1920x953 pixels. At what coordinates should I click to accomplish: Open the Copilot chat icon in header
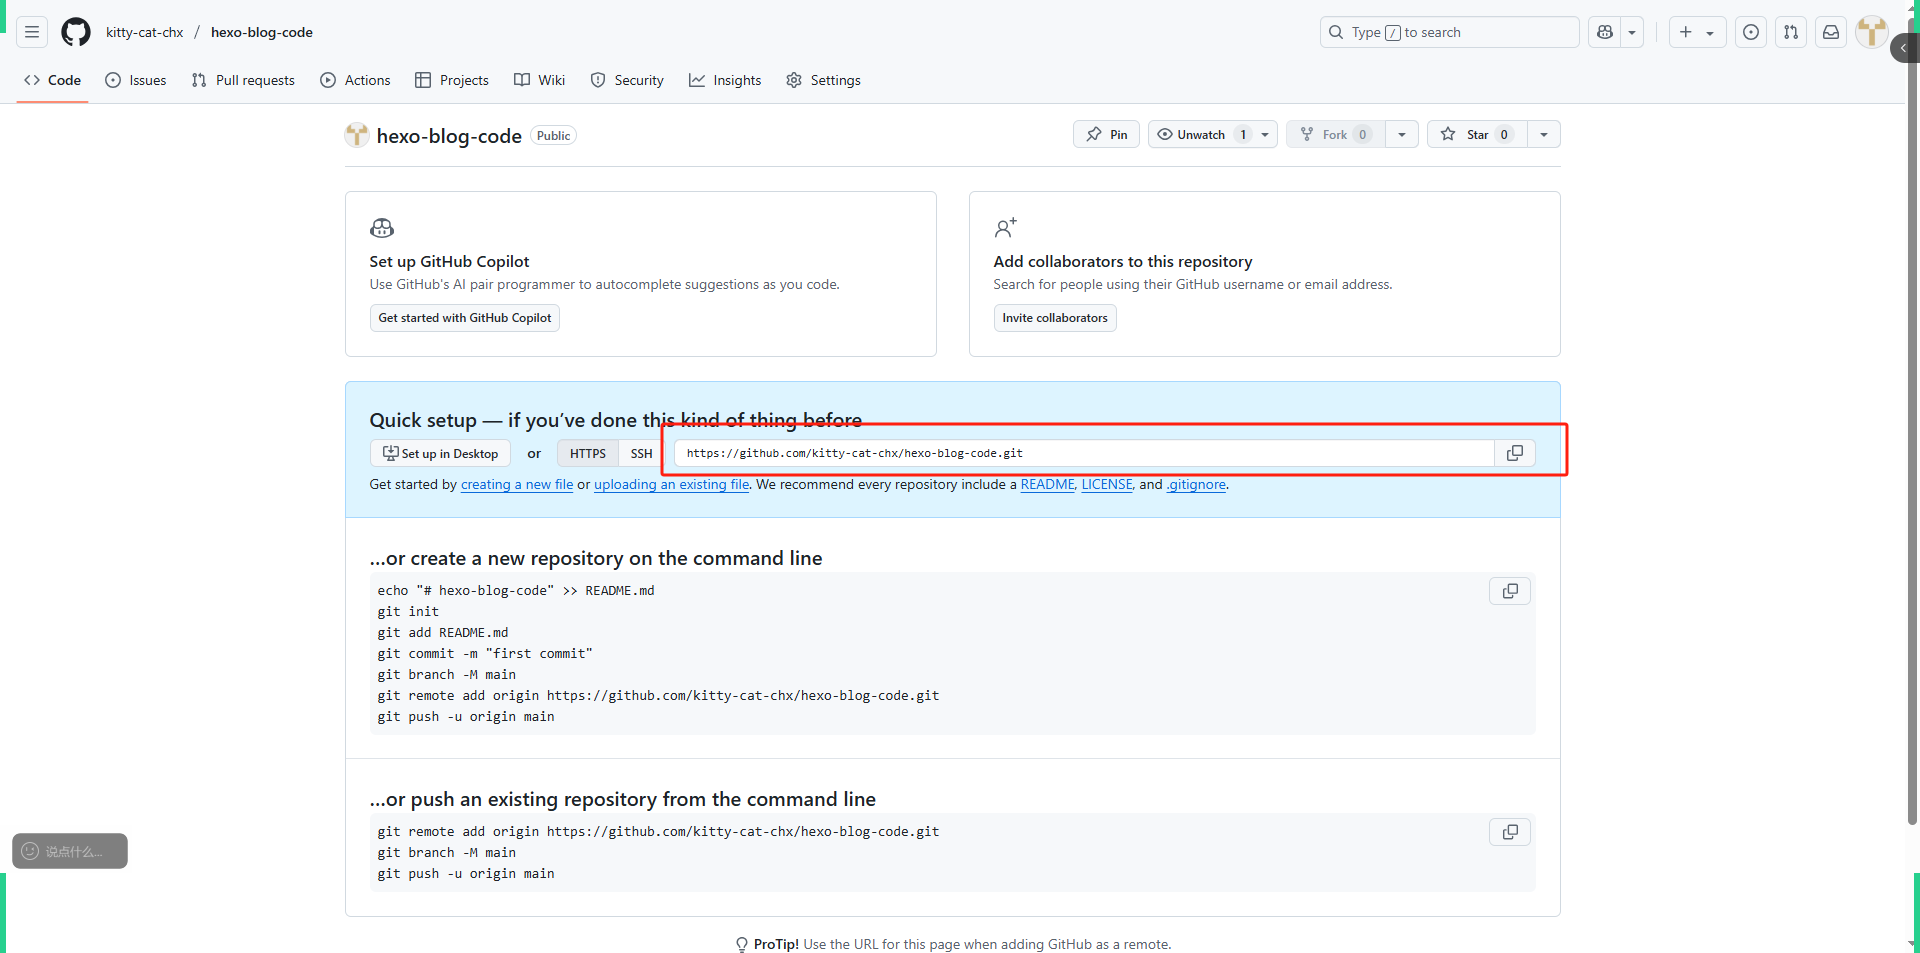(1605, 32)
